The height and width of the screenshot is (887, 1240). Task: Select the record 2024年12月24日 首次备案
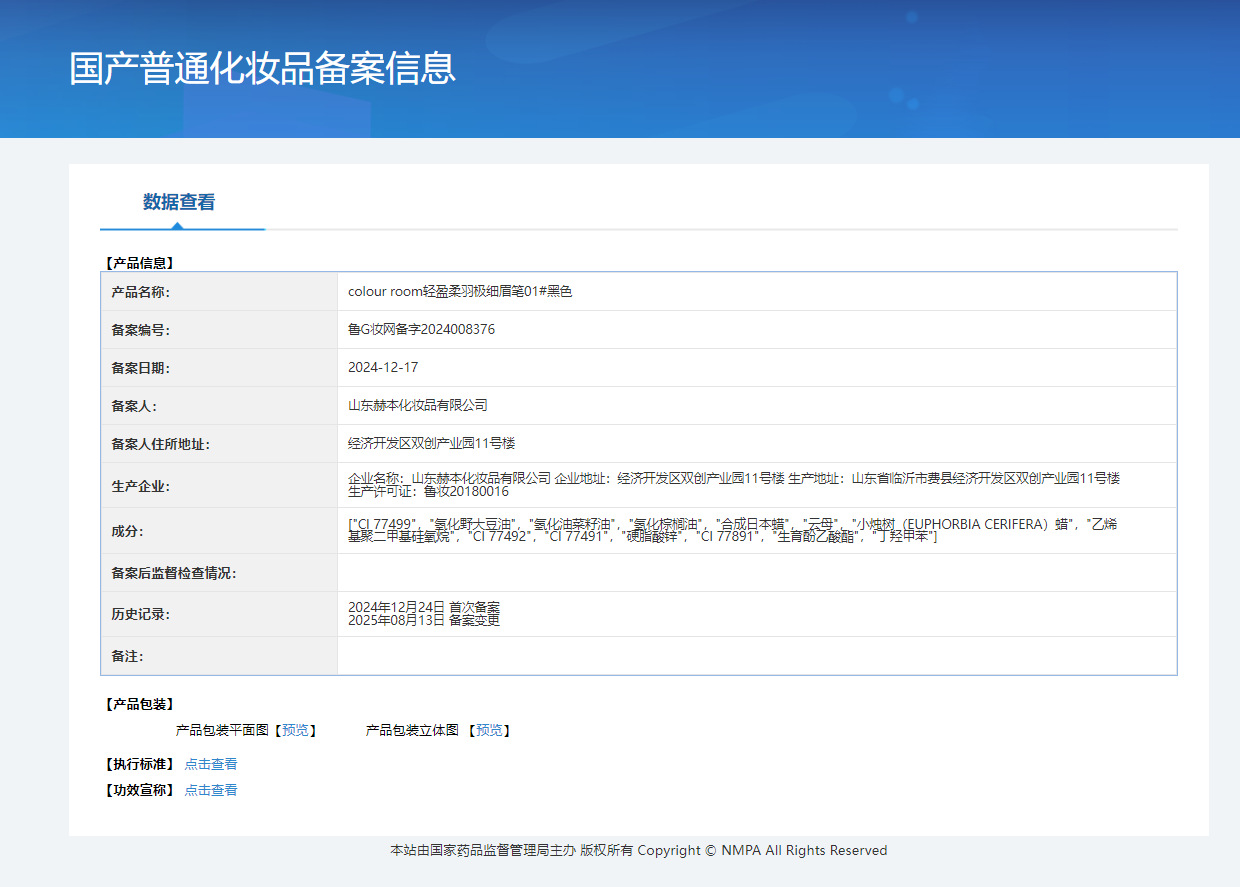pos(424,608)
